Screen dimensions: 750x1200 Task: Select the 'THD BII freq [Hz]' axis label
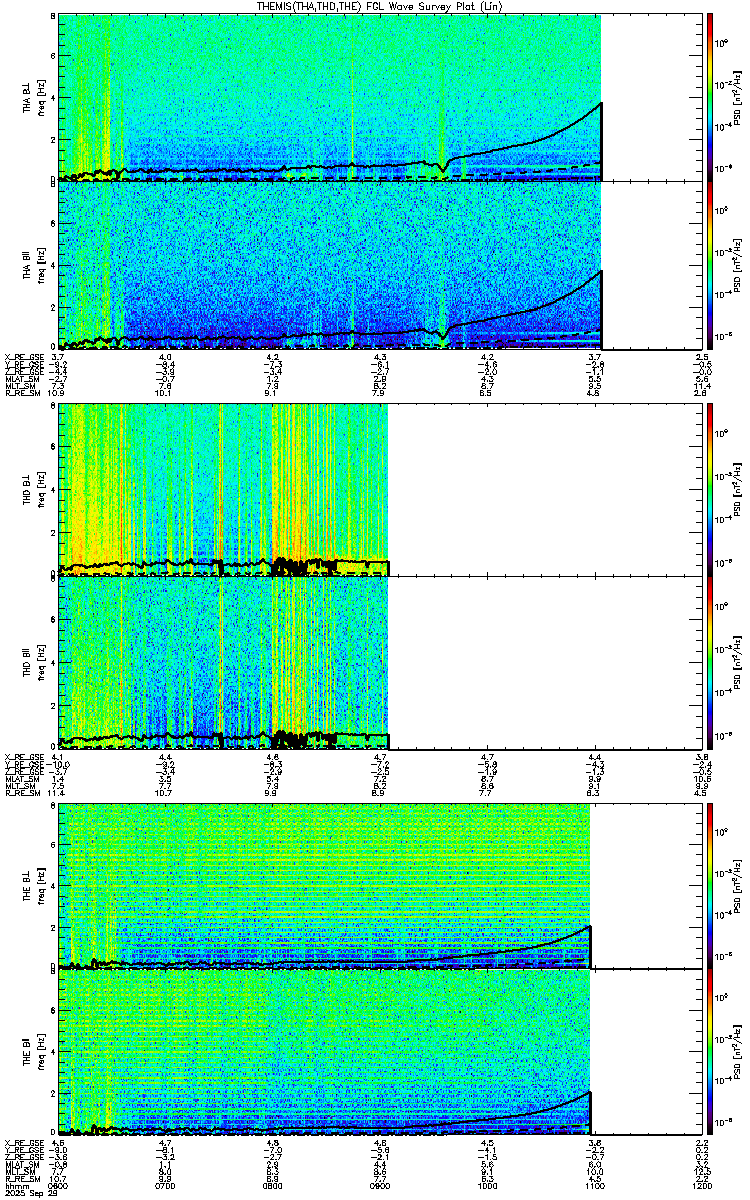pos(35,662)
